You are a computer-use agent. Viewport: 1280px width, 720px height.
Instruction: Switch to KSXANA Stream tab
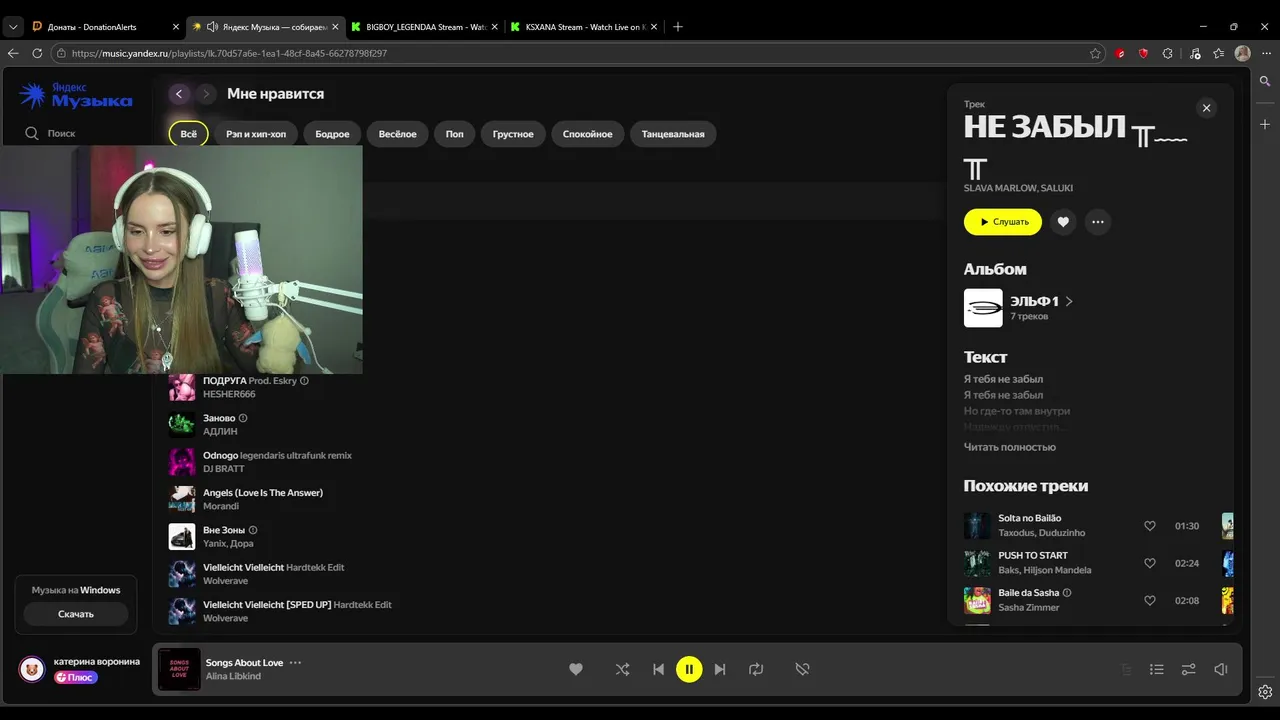pyautogui.click(x=582, y=27)
